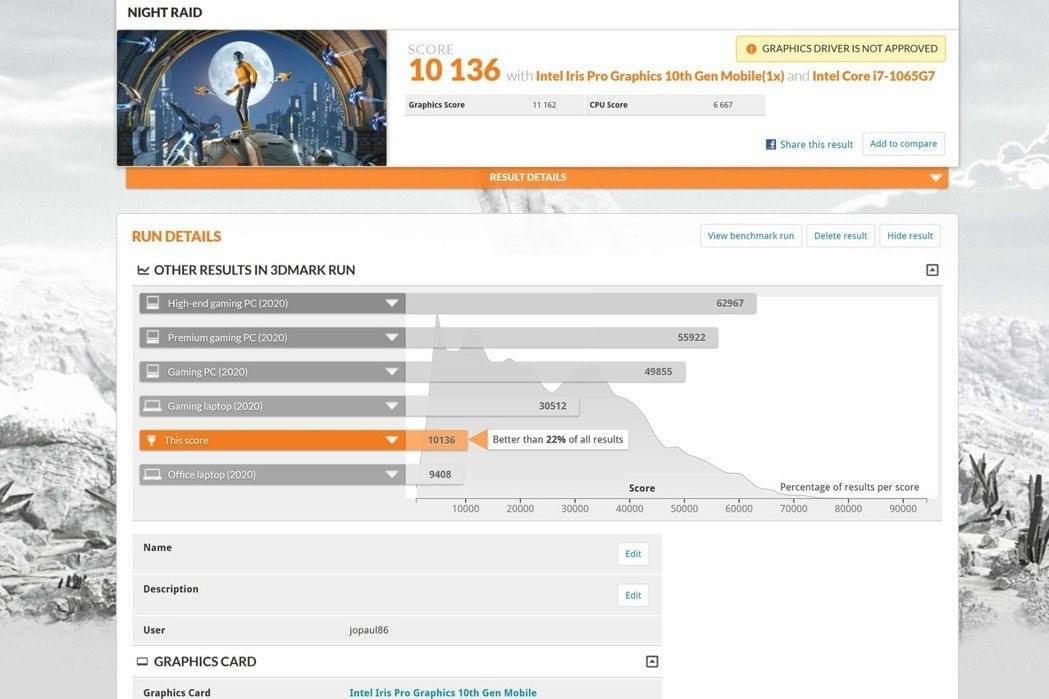
Task: Click the Percentage of results per score label
Action: [x=850, y=487]
